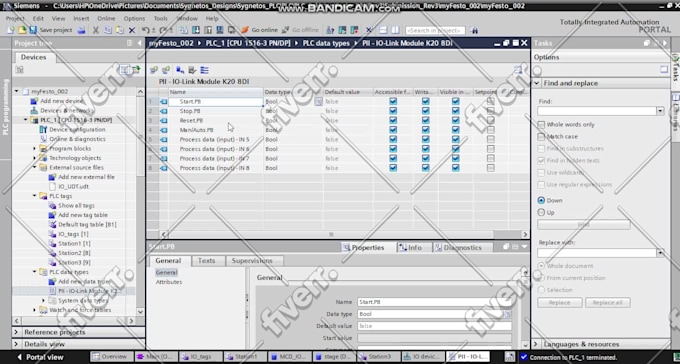Open the Diagnostics inspector tab
The width and height of the screenshot is (680, 364).
click(462, 248)
